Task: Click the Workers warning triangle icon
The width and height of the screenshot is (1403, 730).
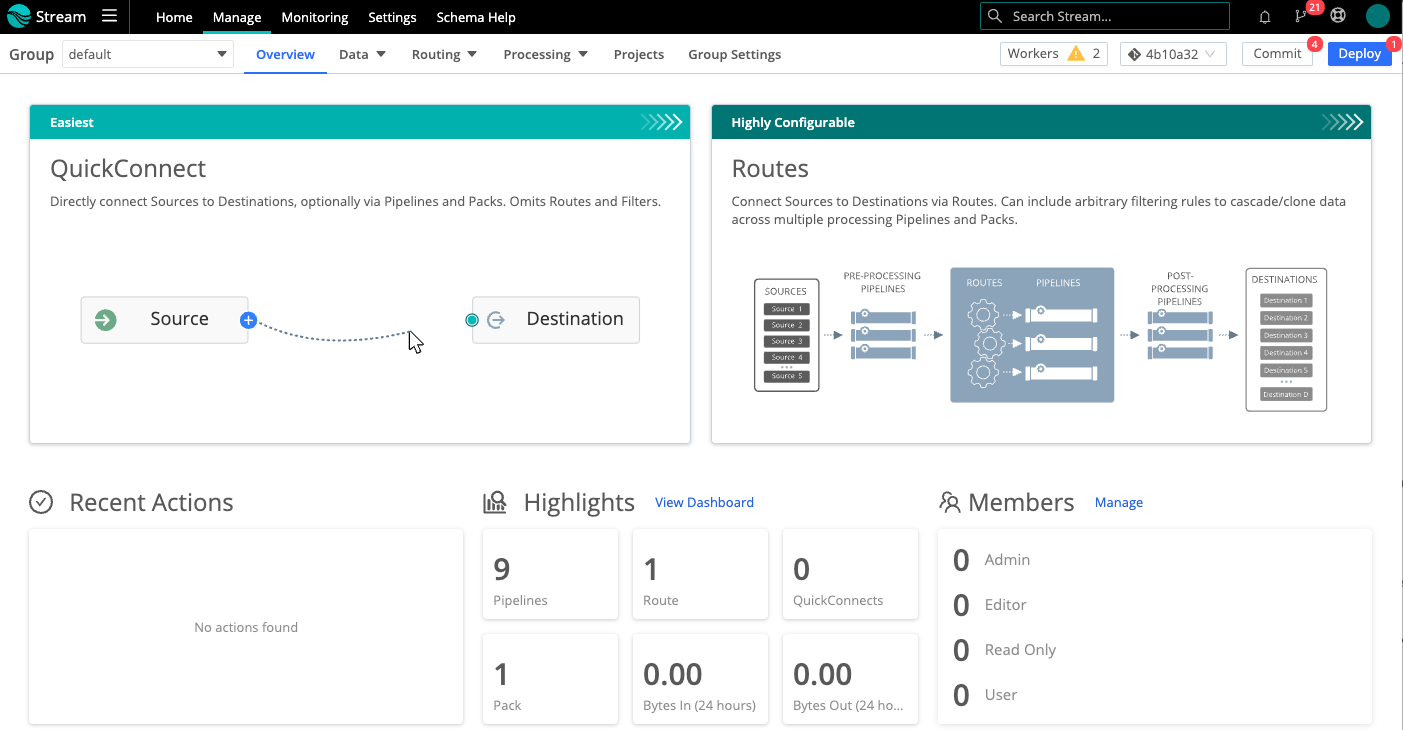Action: (1076, 54)
